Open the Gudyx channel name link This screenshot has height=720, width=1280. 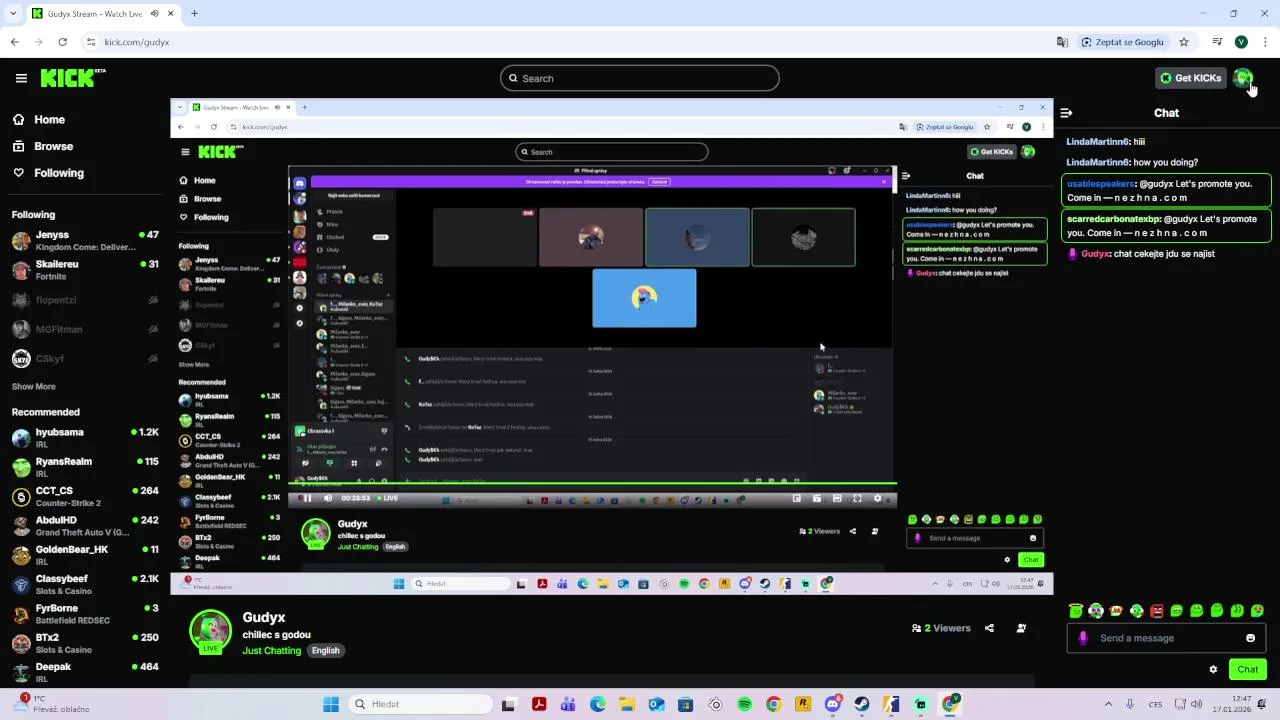(x=264, y=617)
